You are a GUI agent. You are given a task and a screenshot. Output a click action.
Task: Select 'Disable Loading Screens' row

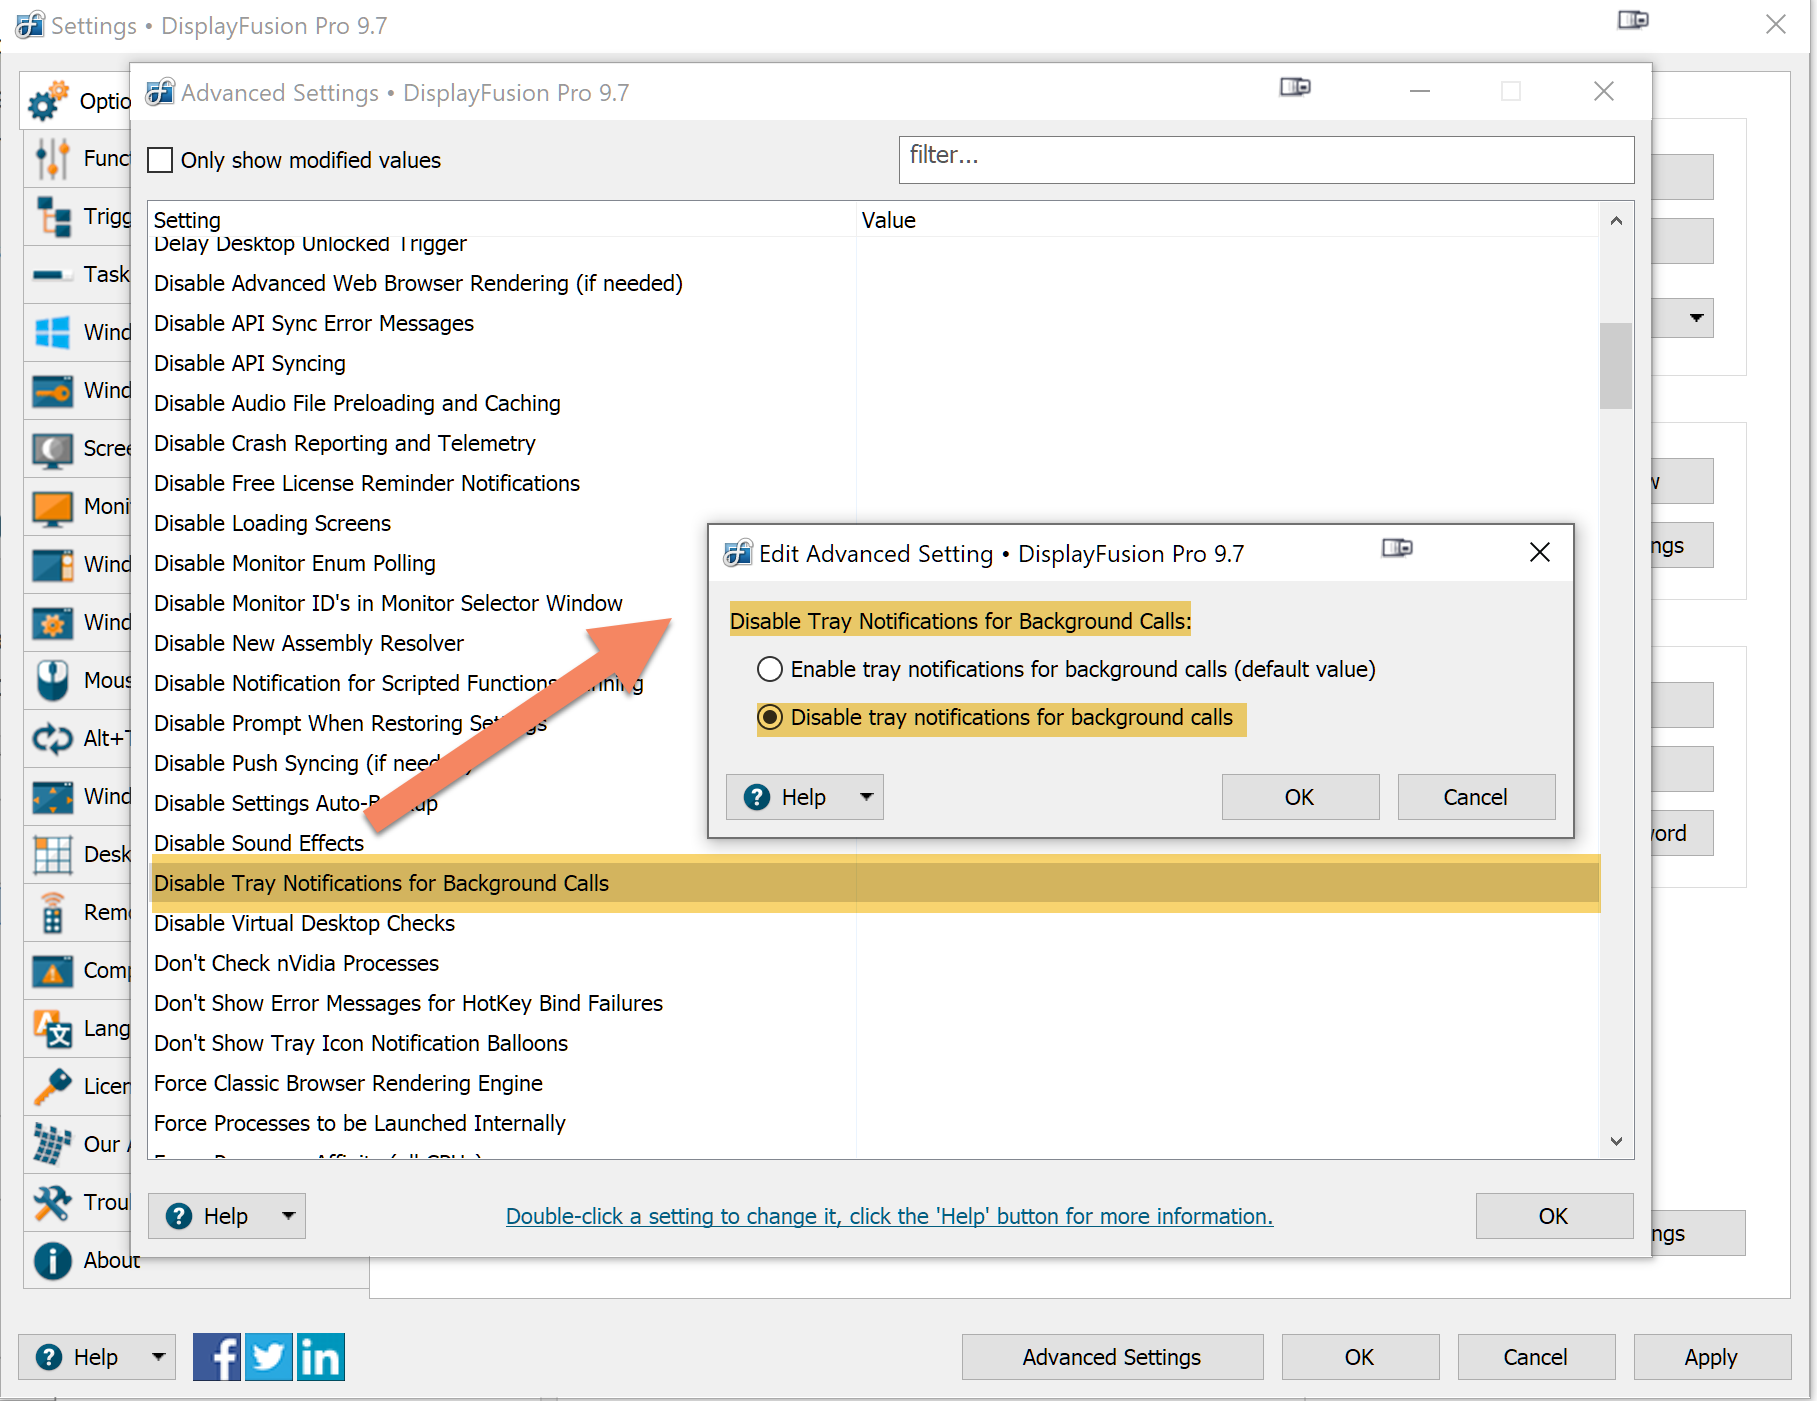[x=875, y=523]
